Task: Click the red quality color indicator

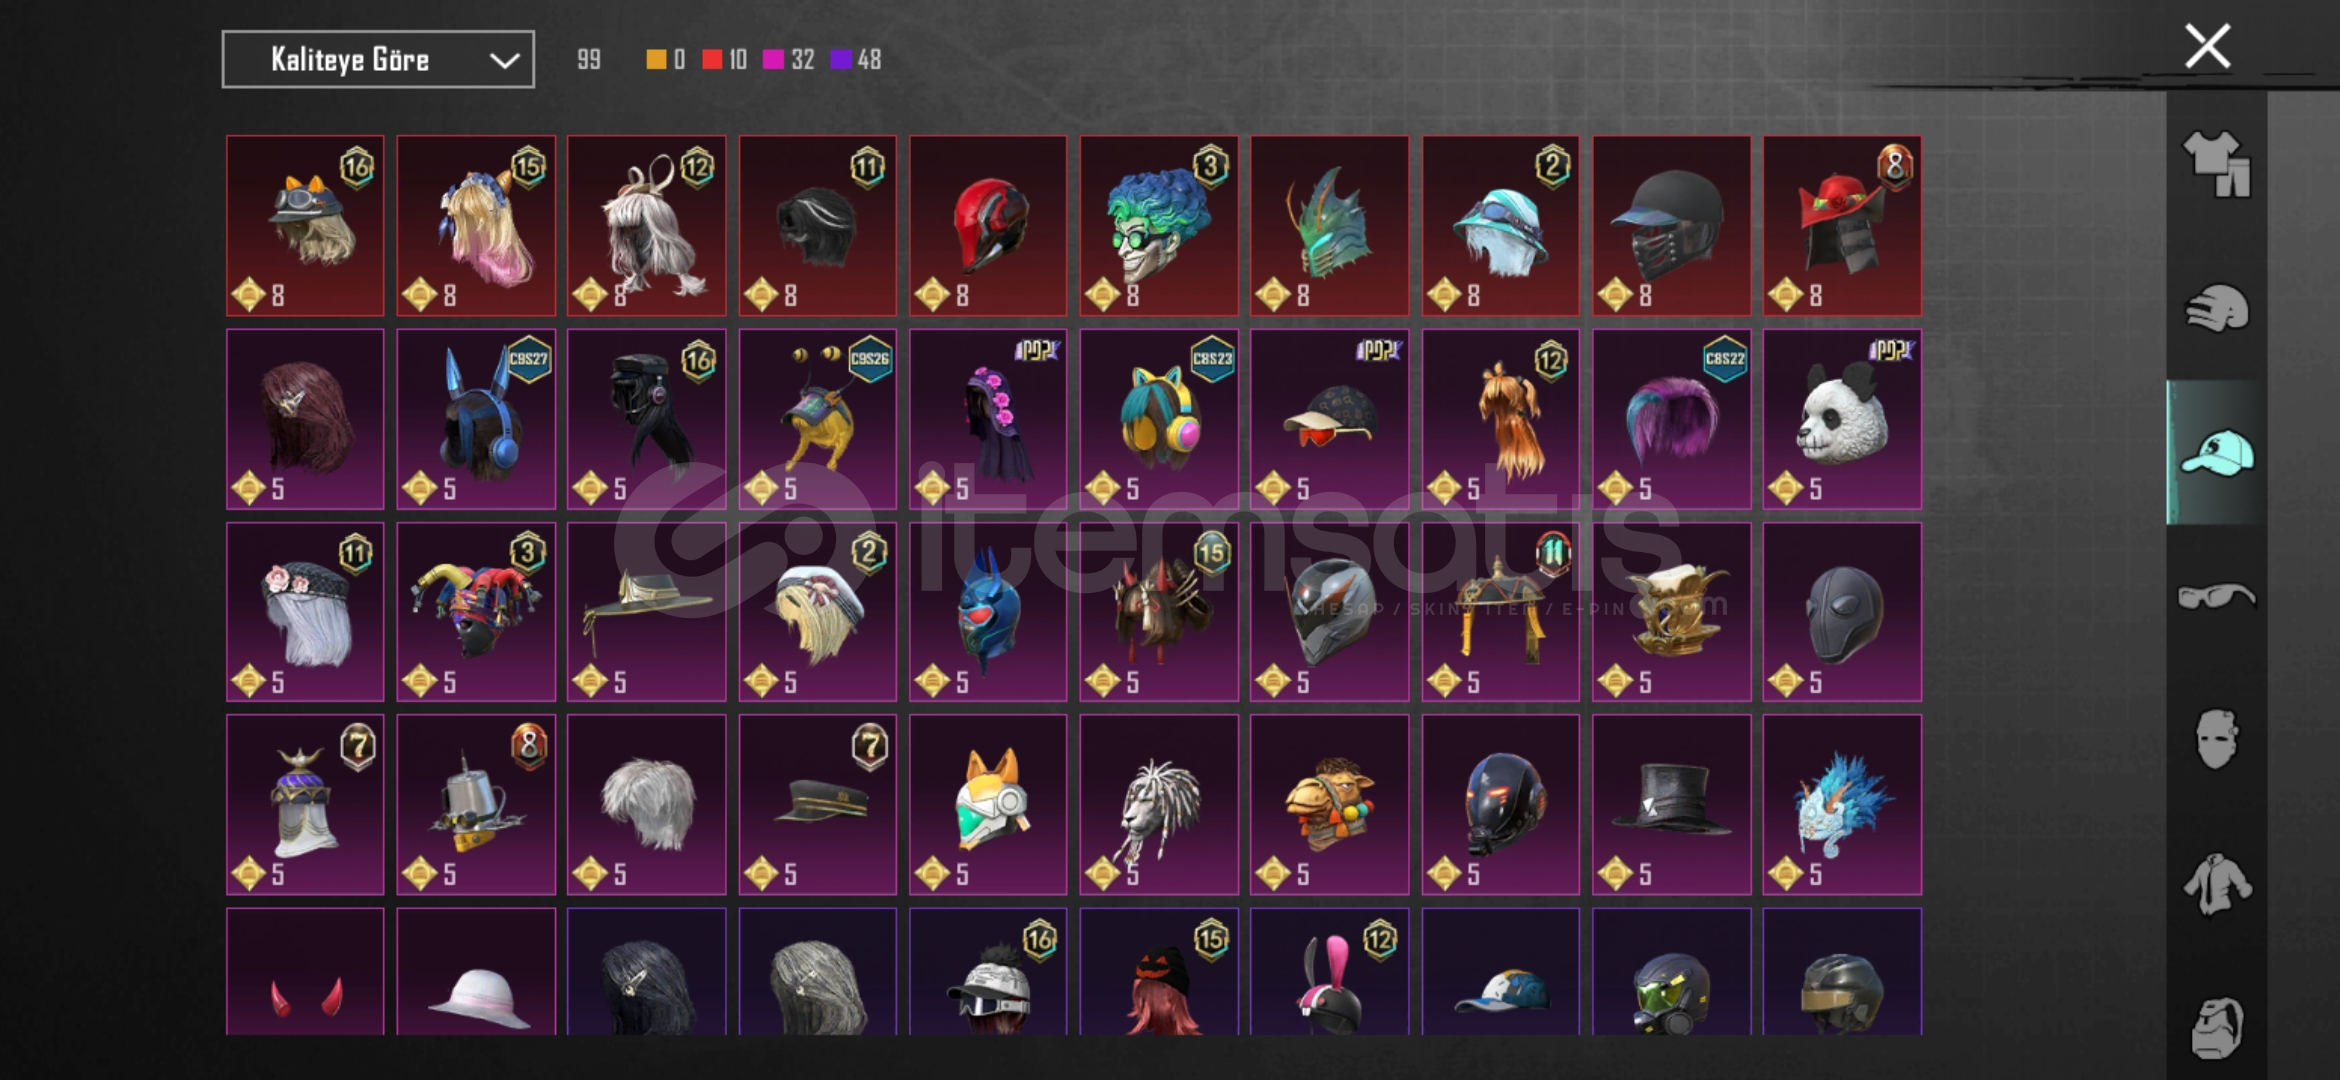Action: pyautogui.click(x=712, y=60)
